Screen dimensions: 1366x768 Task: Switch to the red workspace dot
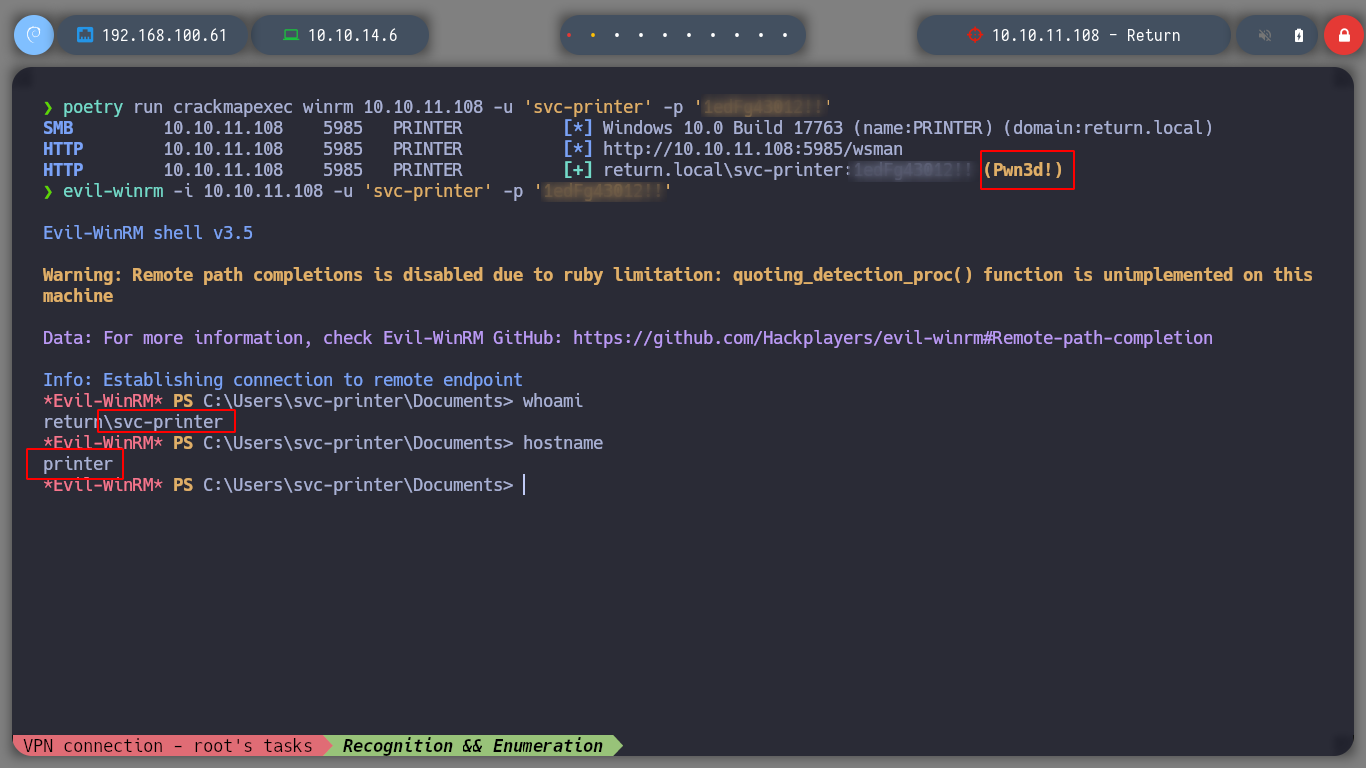click(569, 35)
